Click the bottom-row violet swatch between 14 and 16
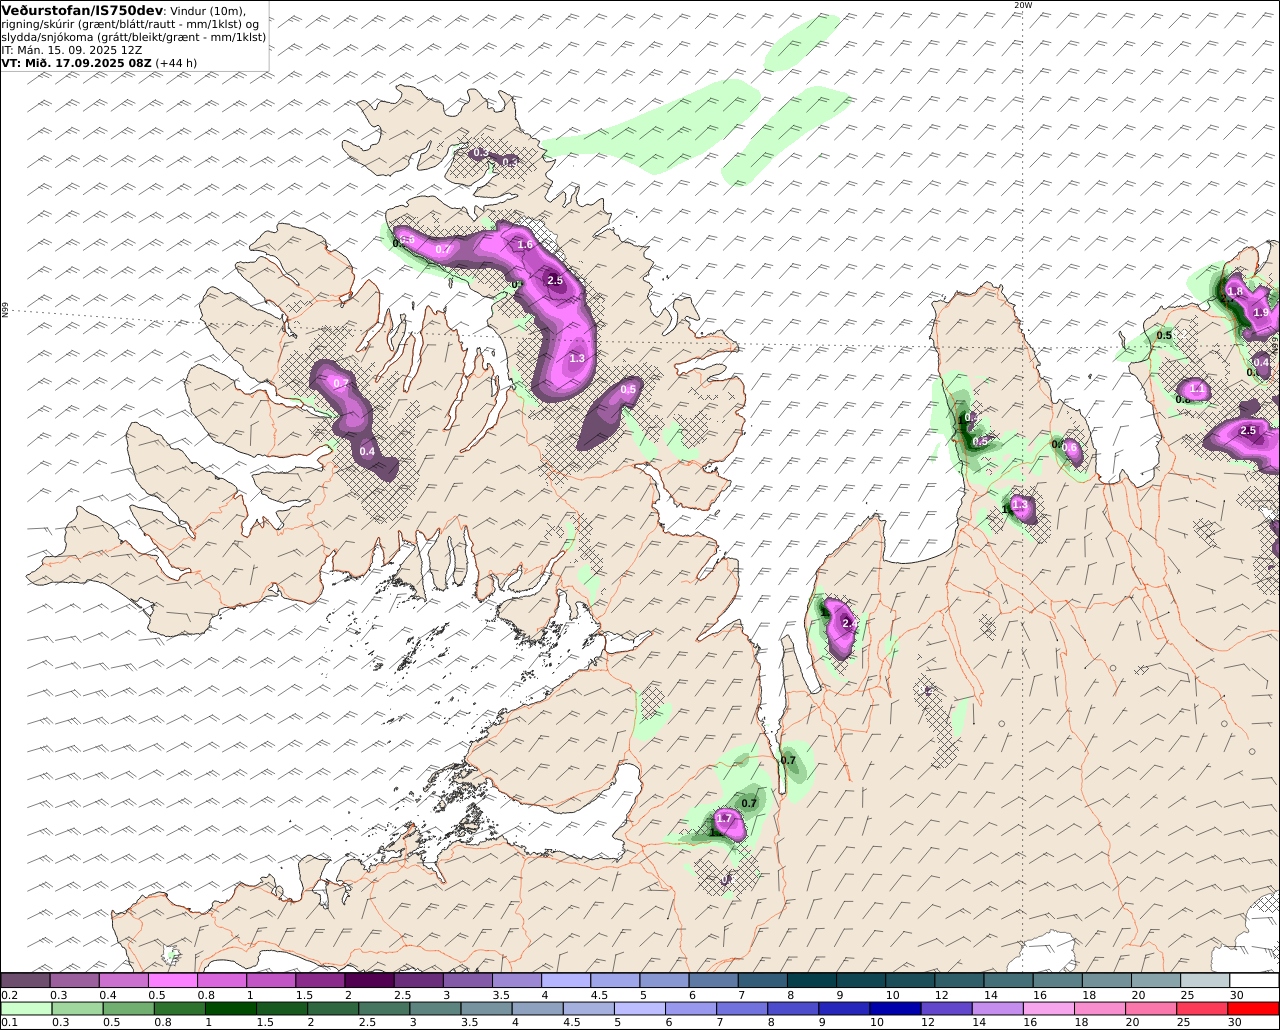The width and height of the screenshot is (1280, 1030). [998, 1009]
